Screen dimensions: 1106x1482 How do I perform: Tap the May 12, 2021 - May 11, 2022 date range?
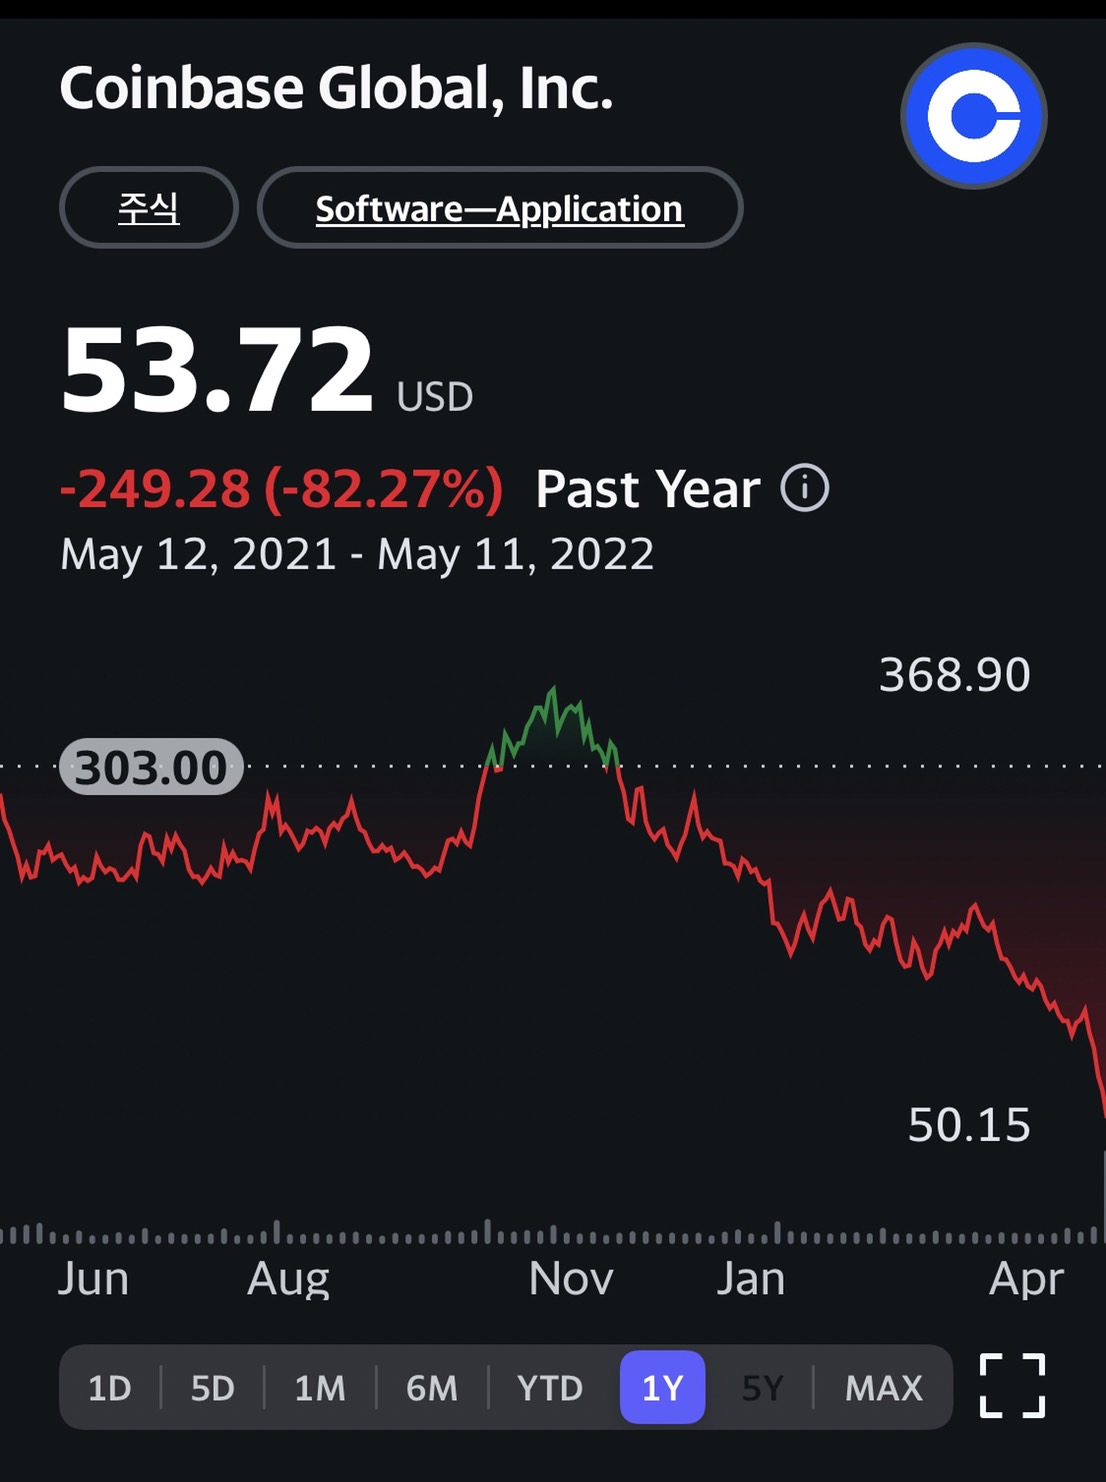click(357, 554)
